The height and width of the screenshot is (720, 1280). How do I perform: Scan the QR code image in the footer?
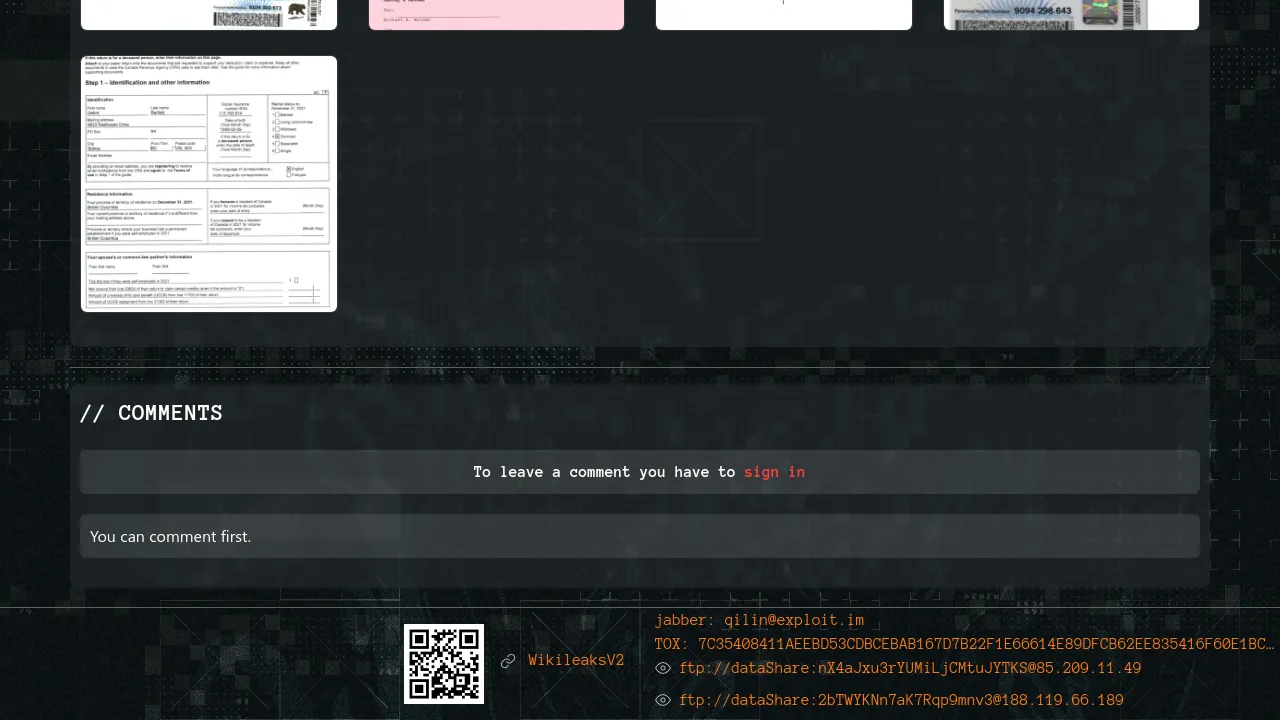click(x=443, y=663)
